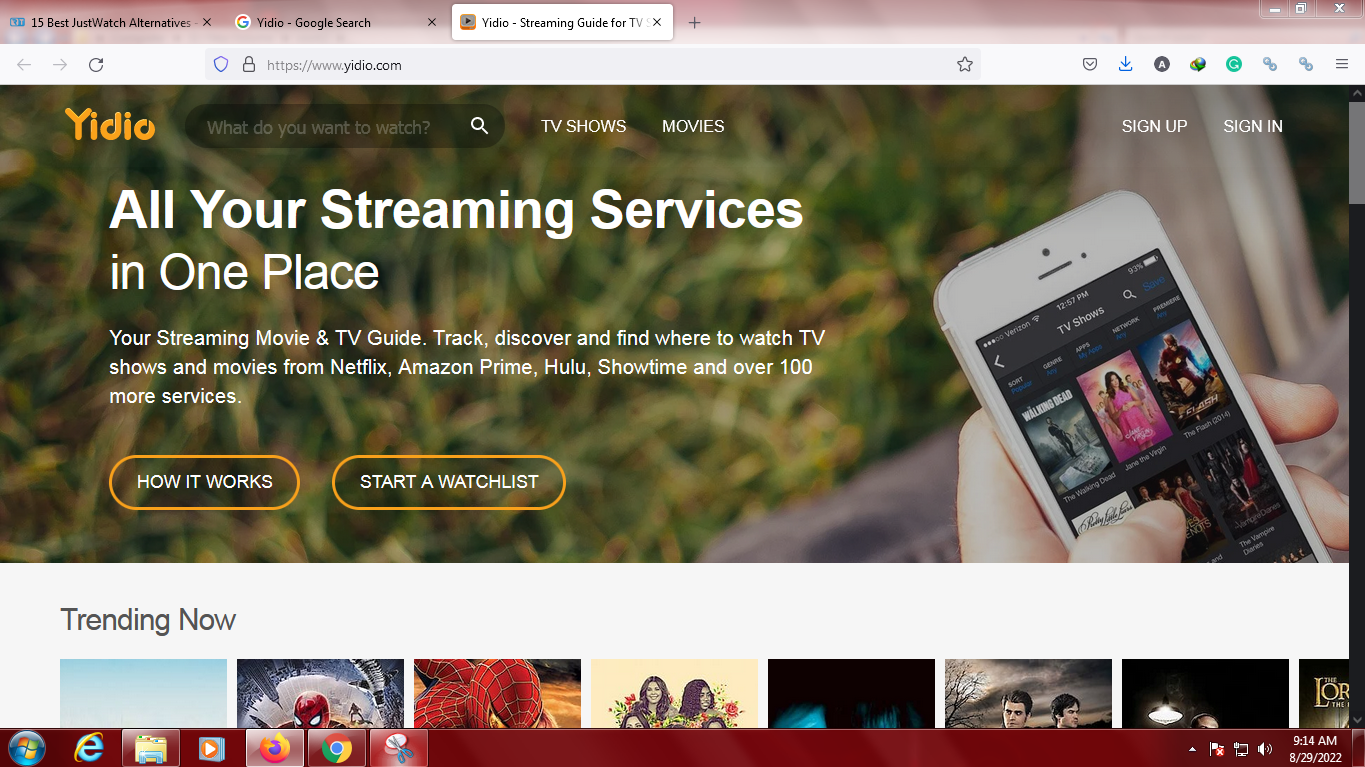Reload the page with the refresh icon
This screenshot has width=1365, height=767.
coord(96,64)
